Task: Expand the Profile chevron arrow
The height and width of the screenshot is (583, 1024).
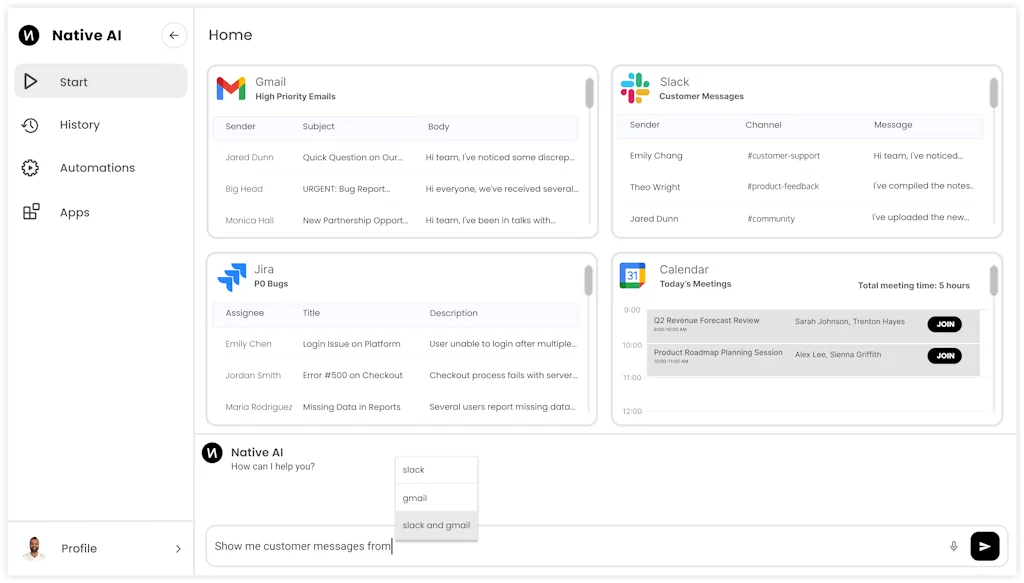Action: (178, 549)
